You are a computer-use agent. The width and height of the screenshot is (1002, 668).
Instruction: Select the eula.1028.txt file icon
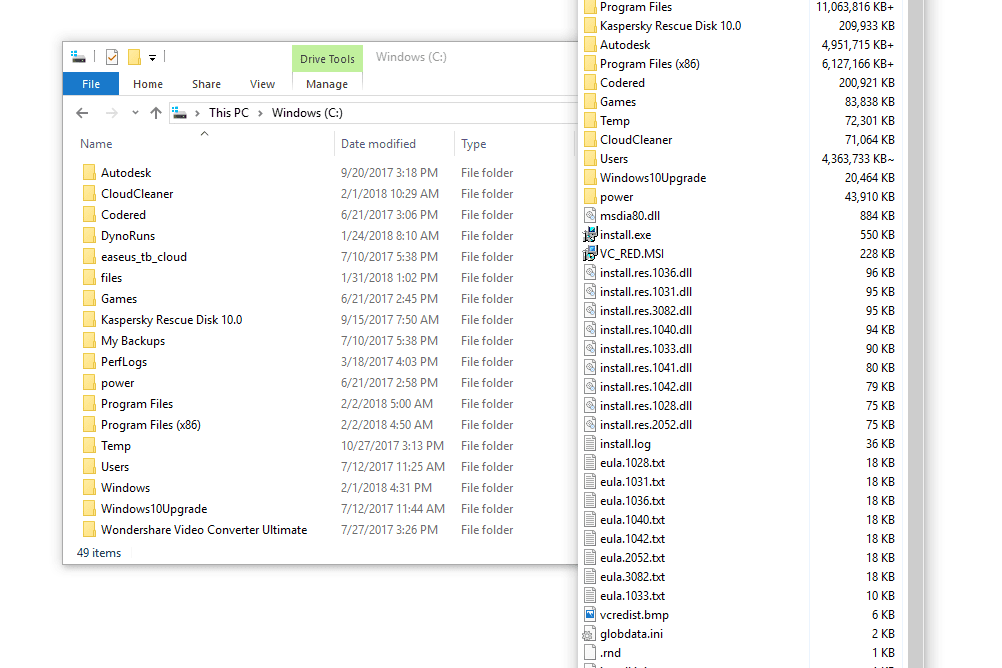point(590,463)
